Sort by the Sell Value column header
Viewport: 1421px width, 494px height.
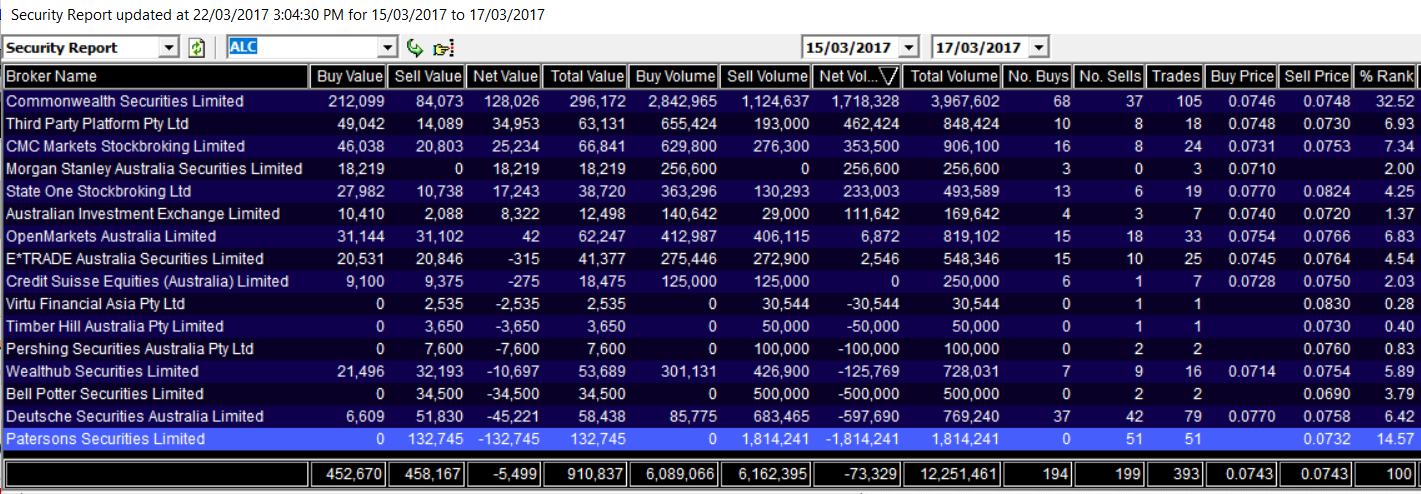[x=427, y=76]
